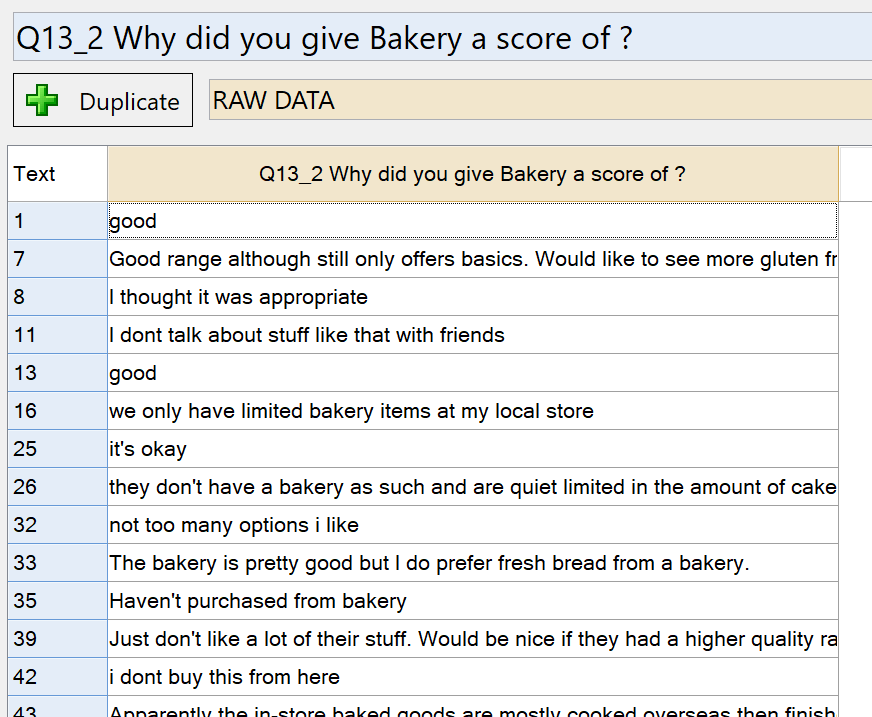Image resolution: width=872 pixels, height=717 pixels.
Task: Click cell 'we only have limited bakery items'
Action: point(473,411)
